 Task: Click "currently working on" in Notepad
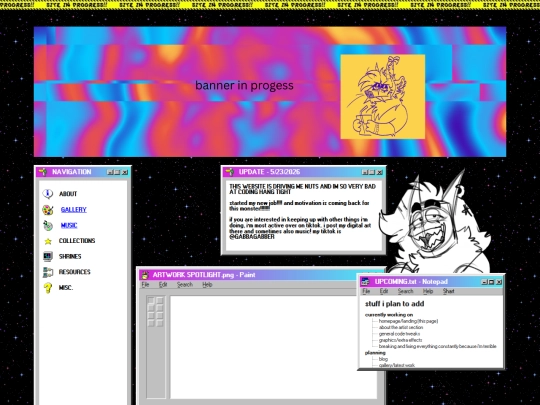[389, 315]
